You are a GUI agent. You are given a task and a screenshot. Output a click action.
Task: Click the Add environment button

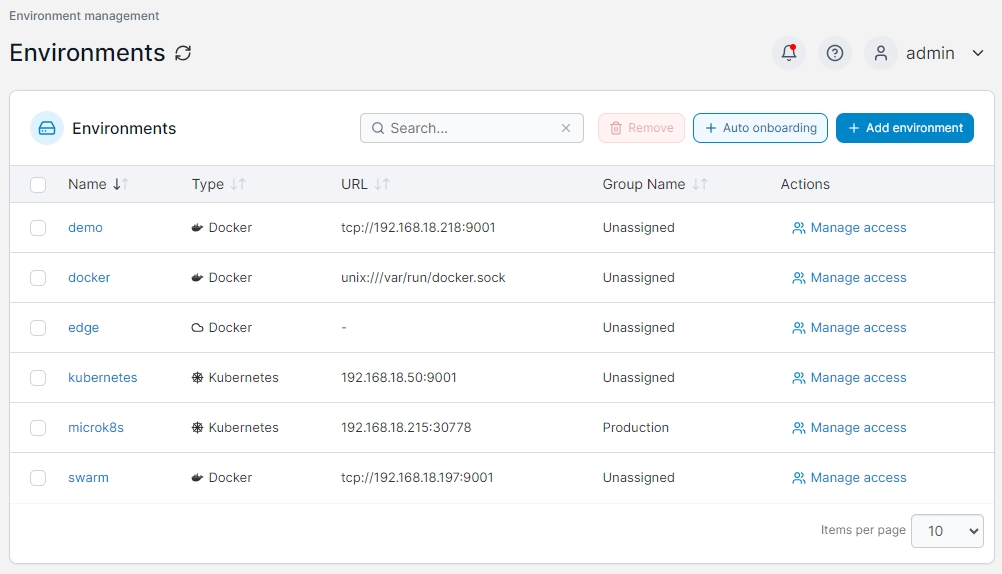pyautogui.click(x=904, y=128)
